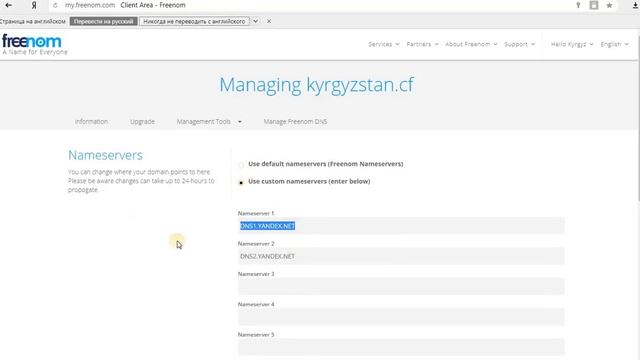Switch to the Information tab
The width and height of the screenshot is (640, 360).
[91, 122]
